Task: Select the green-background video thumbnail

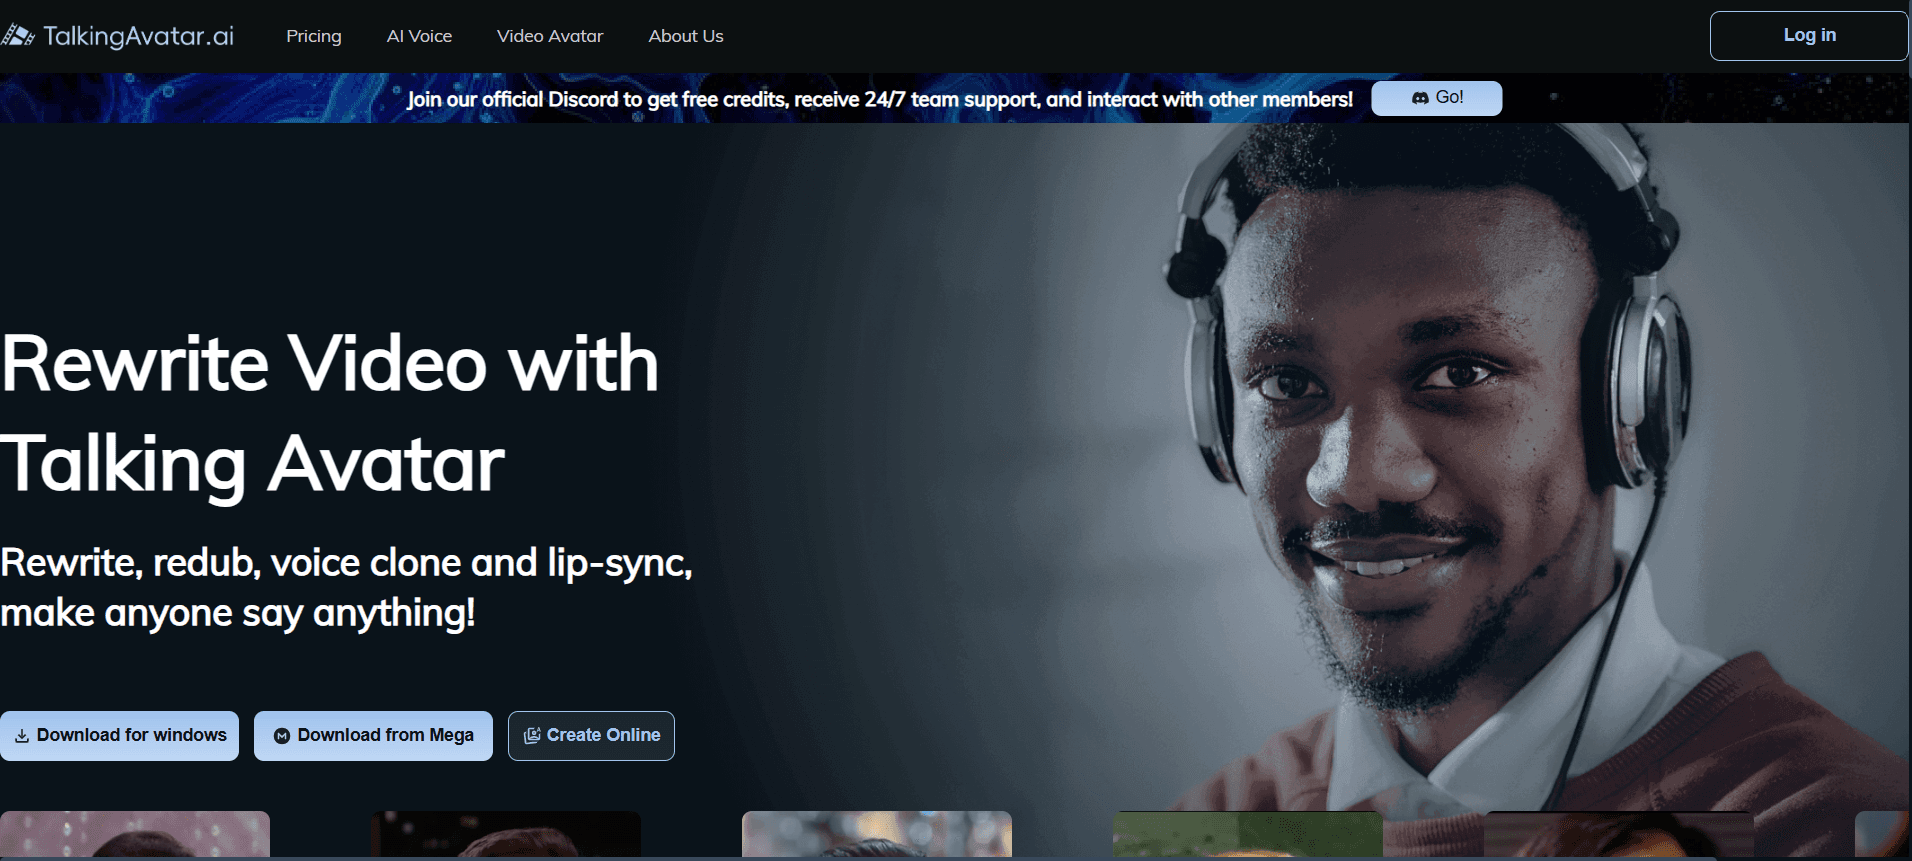Action: pyautogui.click(x=1247, y=834)
